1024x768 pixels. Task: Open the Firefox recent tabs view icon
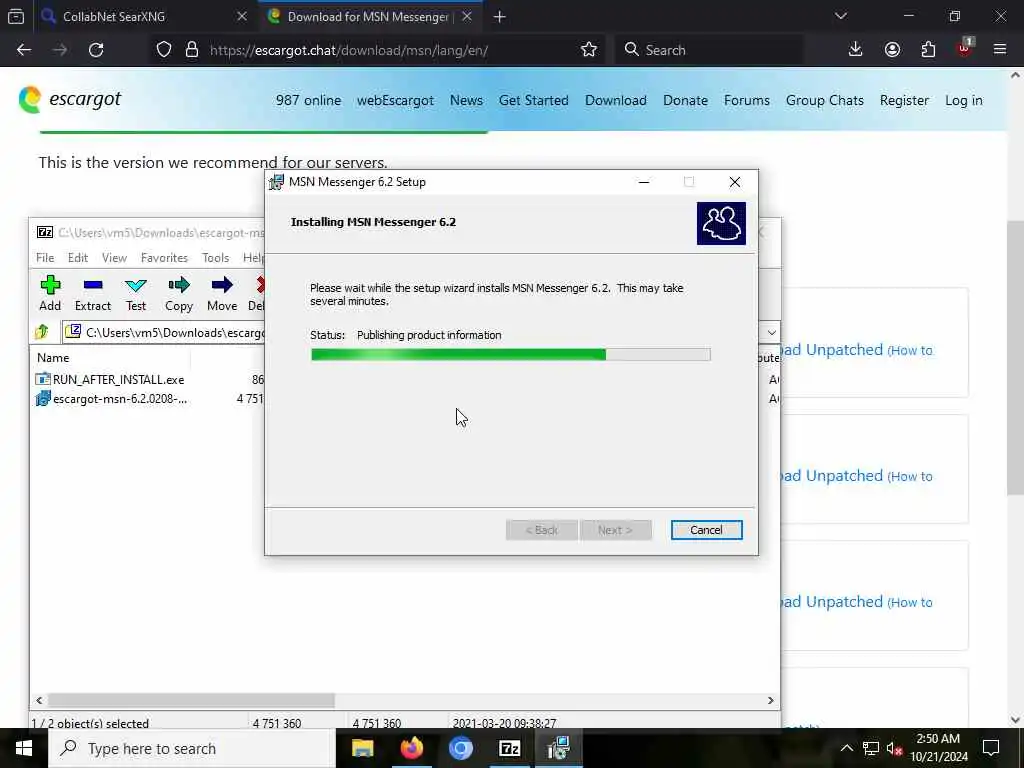(x=16, y=16)
